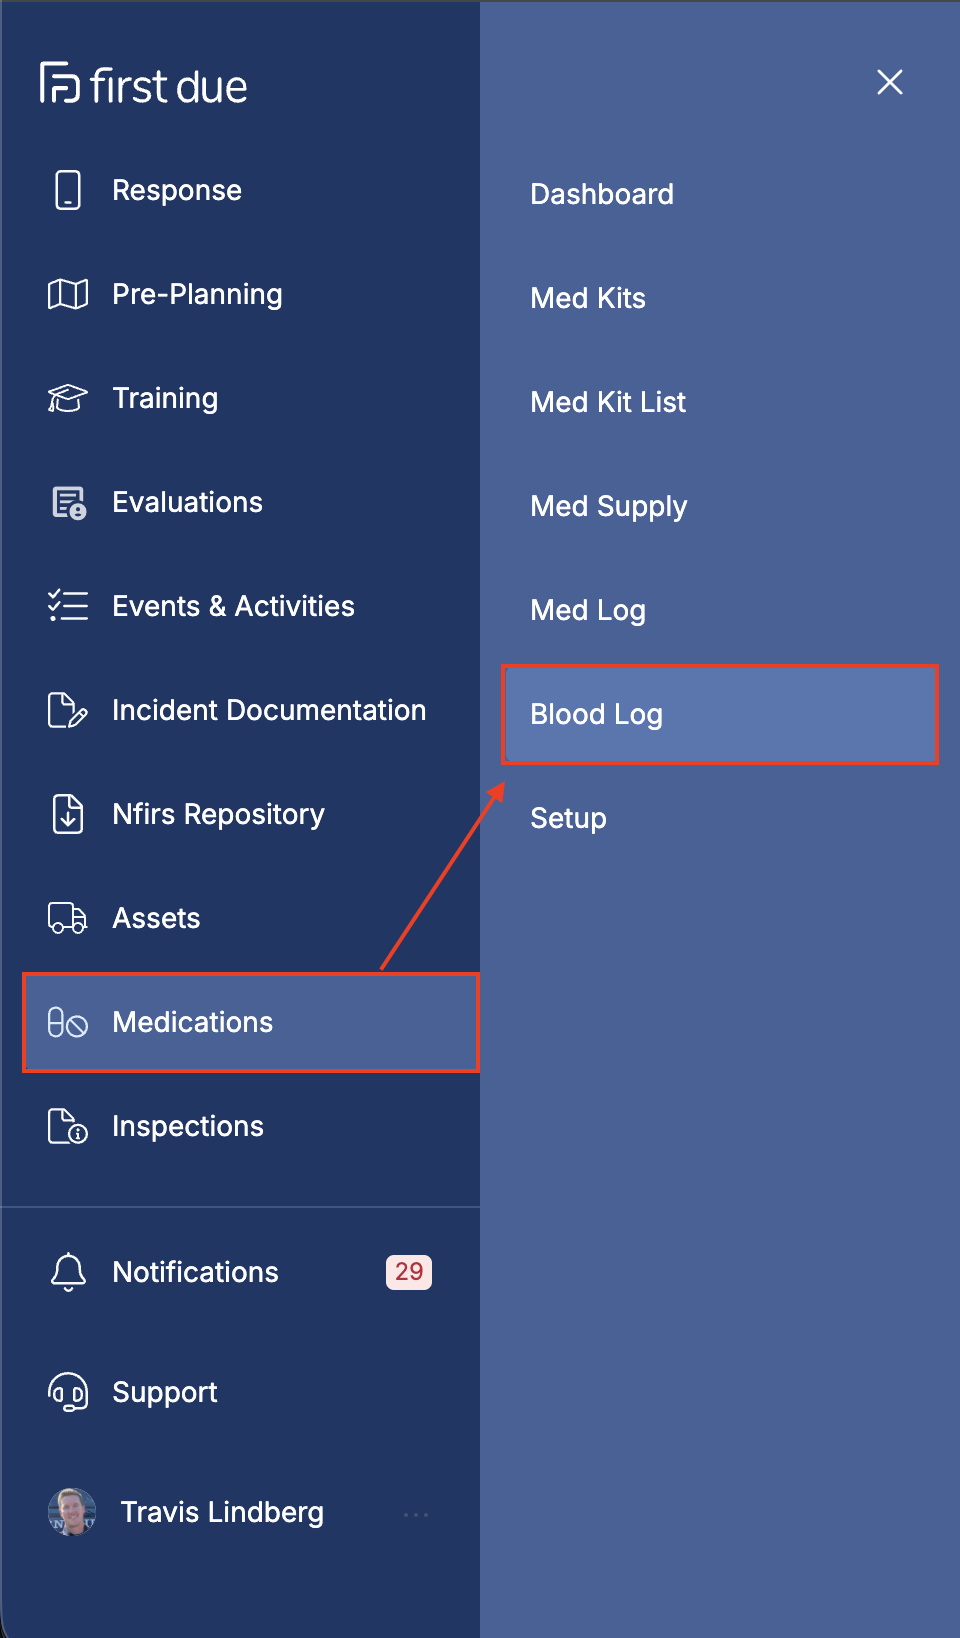960x1638 pixels.
Task: Click the Evaluations checklist icon
Action: pyautogui.click(x=68, y=502)
